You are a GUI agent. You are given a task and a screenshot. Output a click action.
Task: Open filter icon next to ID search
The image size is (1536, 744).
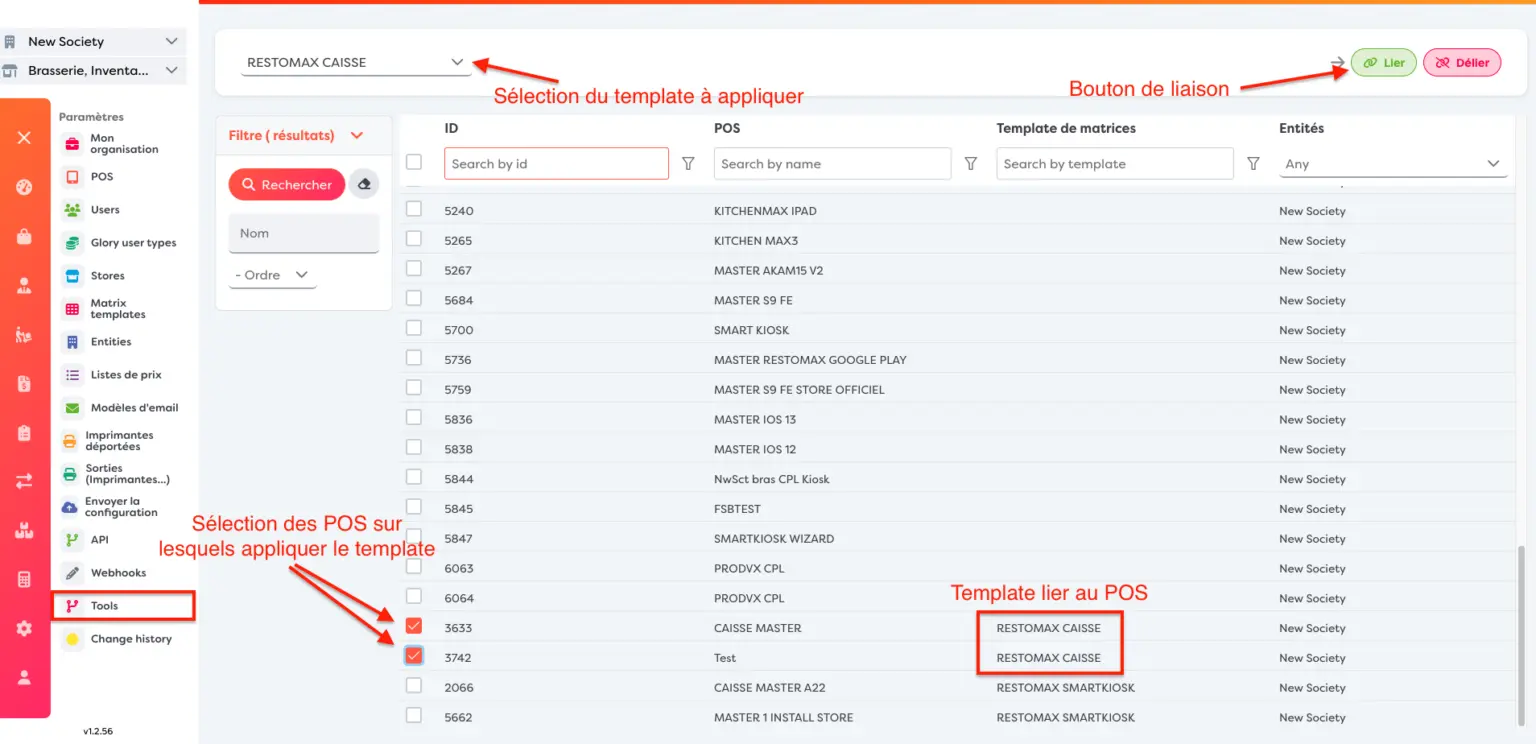click(x=688, y=164)
